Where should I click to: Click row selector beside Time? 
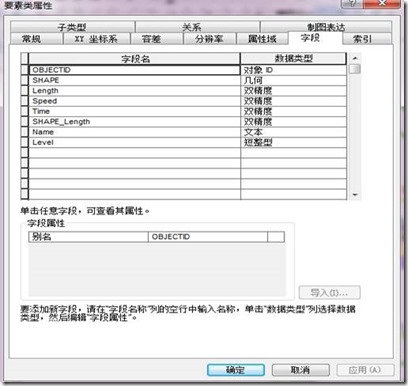pyautogui.click(x=25, y=111)
